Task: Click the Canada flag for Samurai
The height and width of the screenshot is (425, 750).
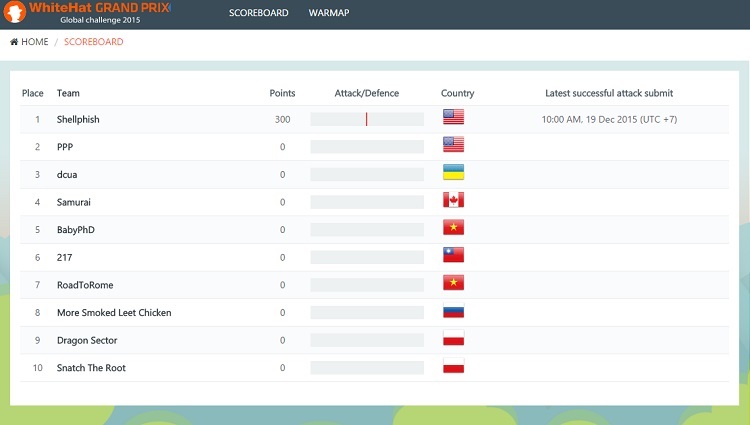Action: tap(453, 200)
